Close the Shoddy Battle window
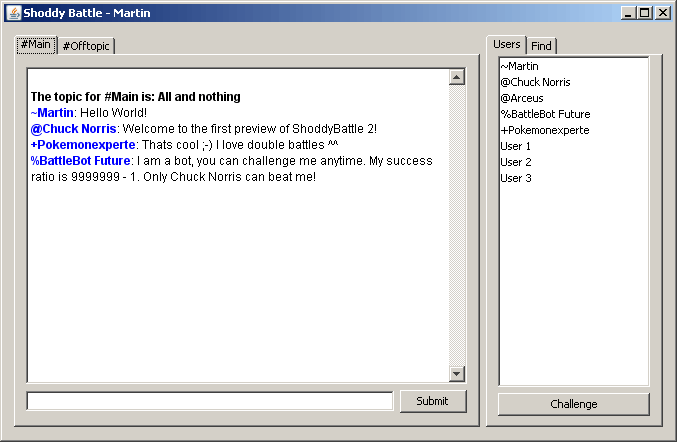 (662, 13)
